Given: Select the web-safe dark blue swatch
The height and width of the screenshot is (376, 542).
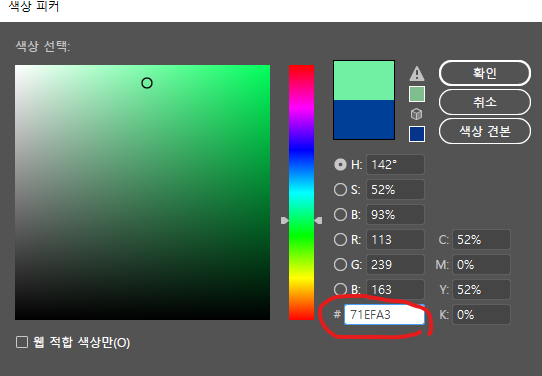Looking at the screenshot, I should [x=417, y=134].
